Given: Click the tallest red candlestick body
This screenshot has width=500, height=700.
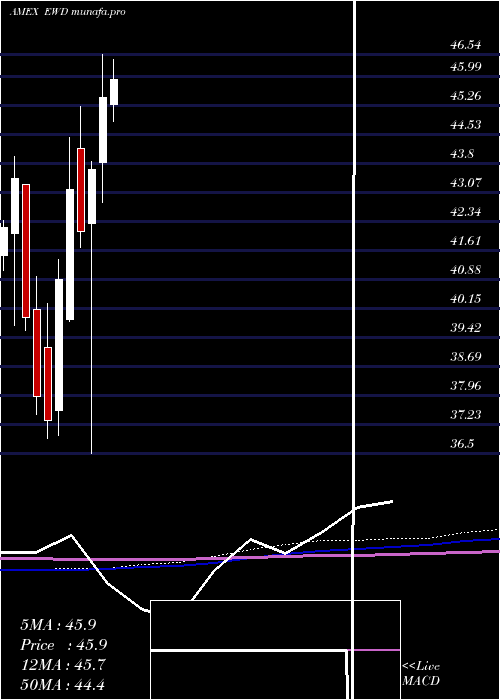Looking at the screenshot, I should click(26, 251).
